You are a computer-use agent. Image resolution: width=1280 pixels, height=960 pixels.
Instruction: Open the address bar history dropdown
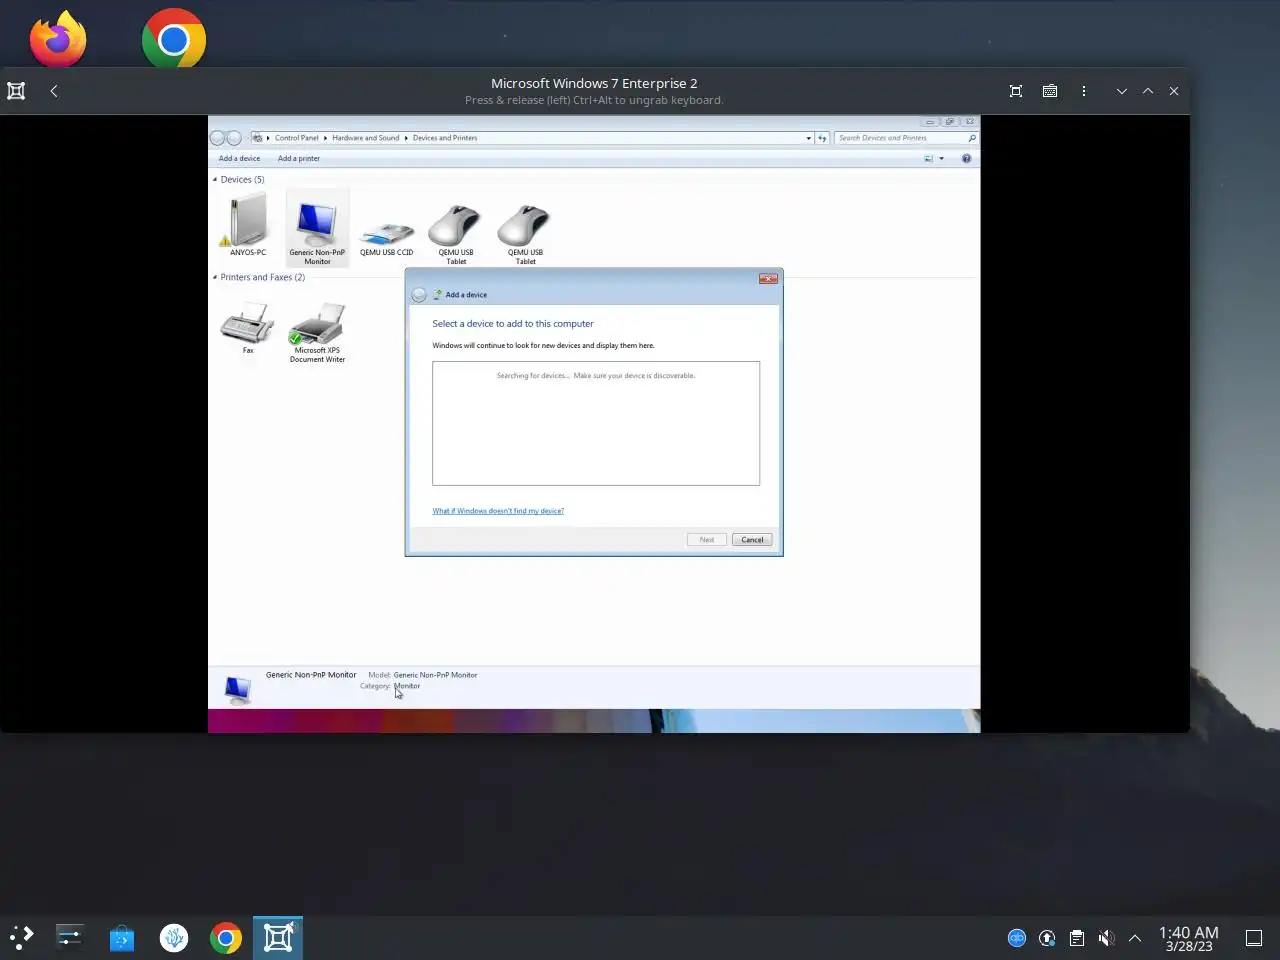808,138
